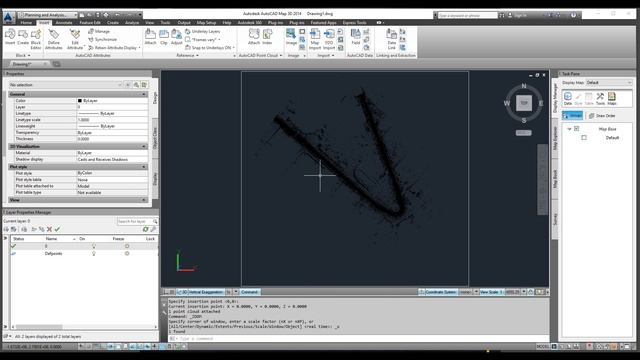Open the Block Editor tool

[36, 39]
